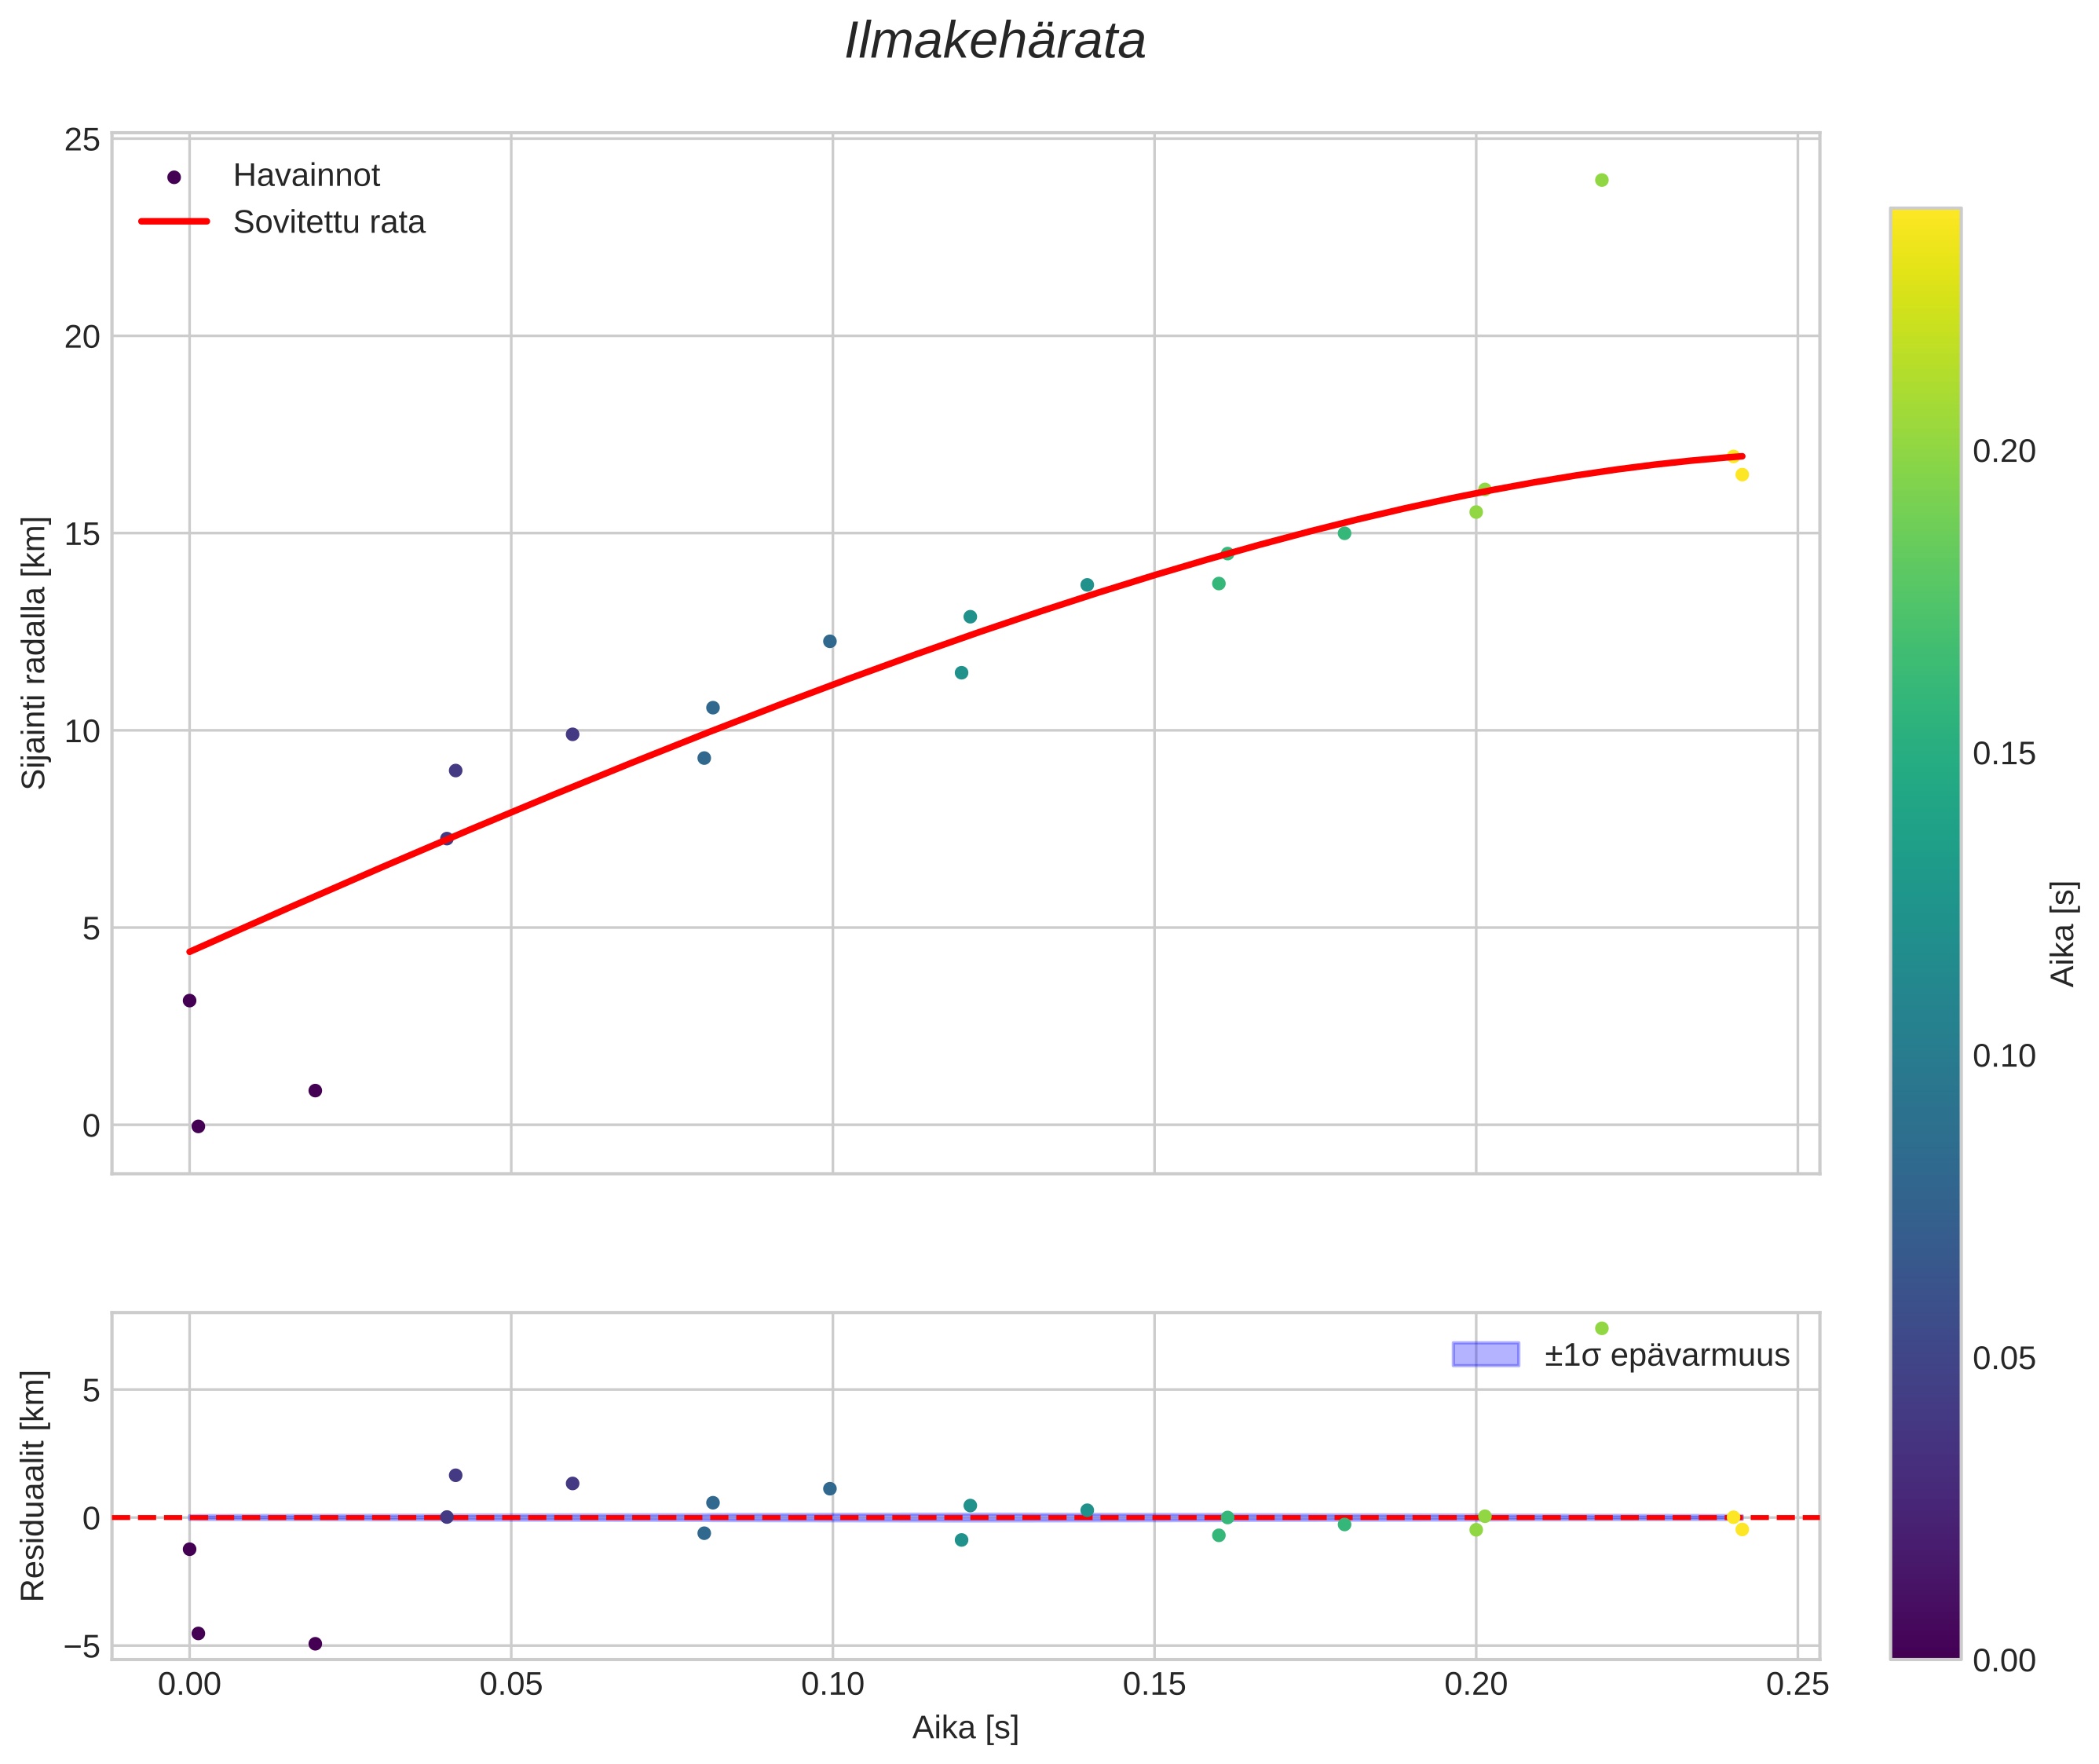
Task: Click the Havainnot legend label
Action: click(306, 176)
